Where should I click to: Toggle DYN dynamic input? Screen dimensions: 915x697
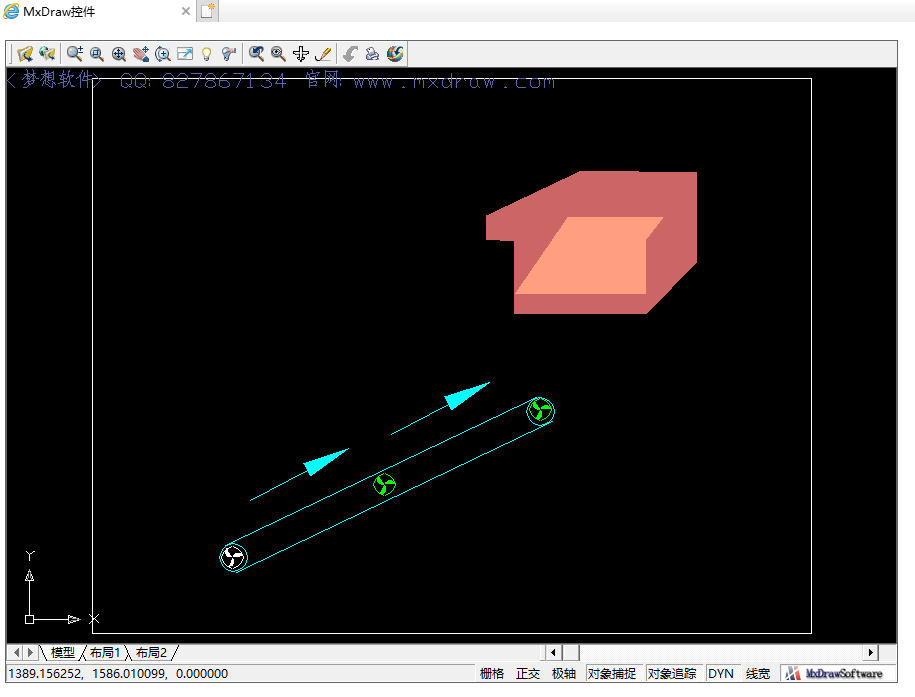coord(721,674)
